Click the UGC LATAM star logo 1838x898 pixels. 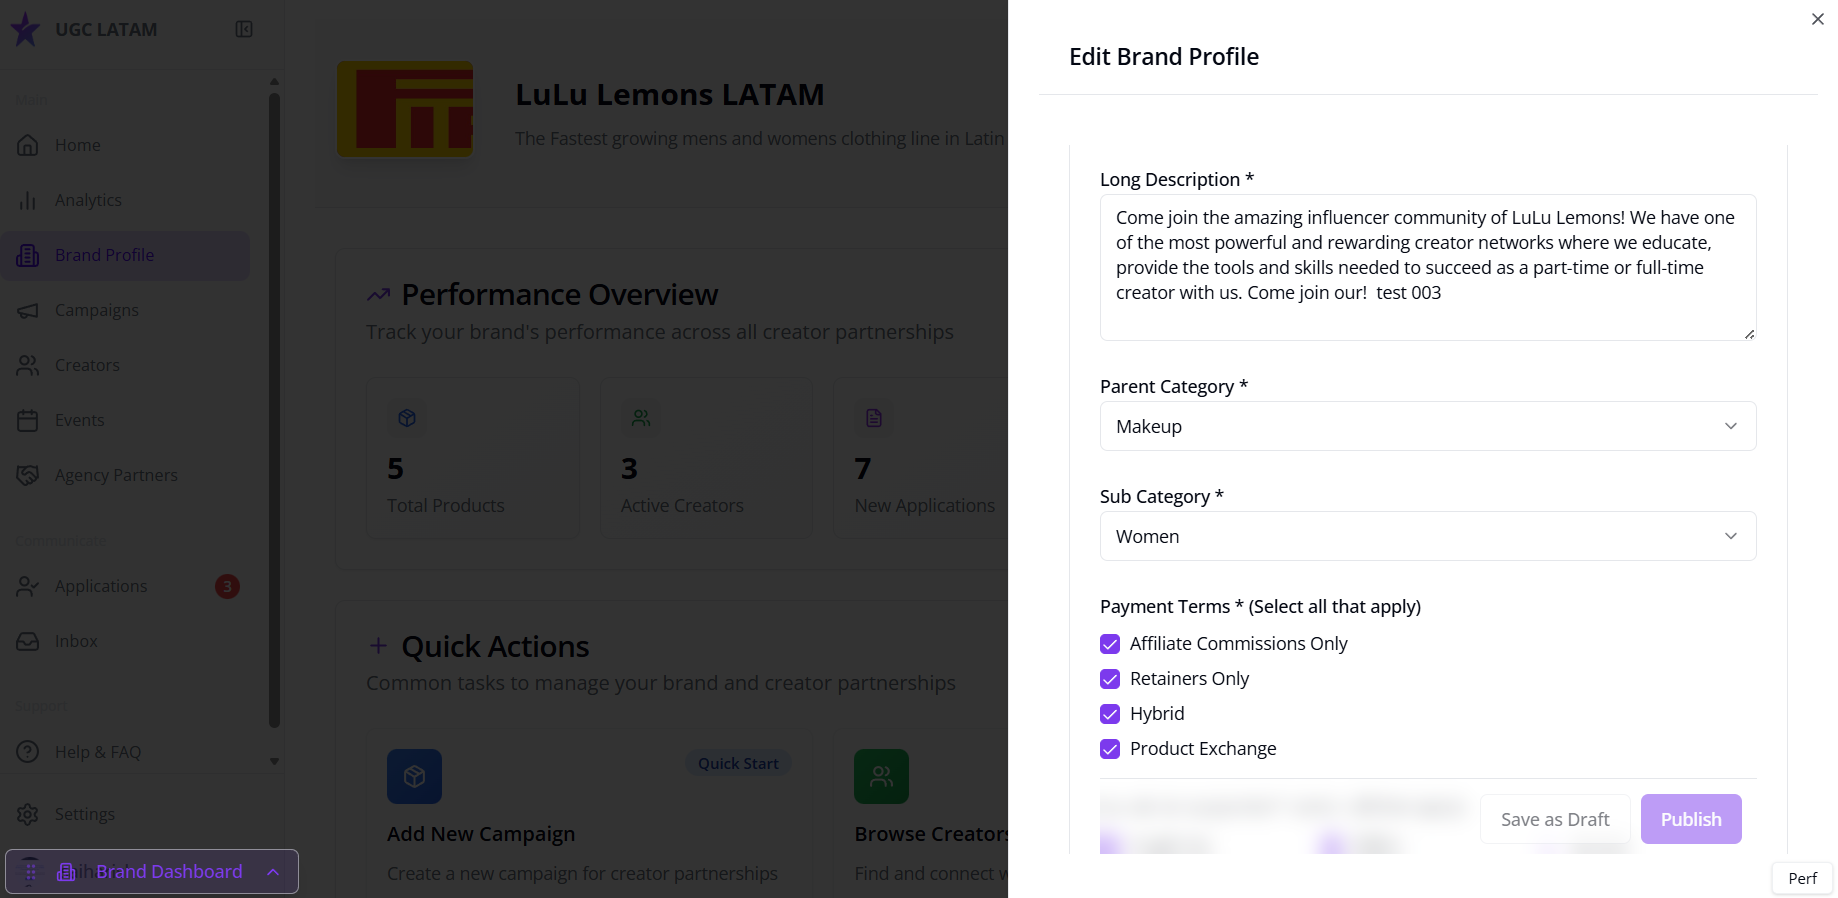coord(25,29)
